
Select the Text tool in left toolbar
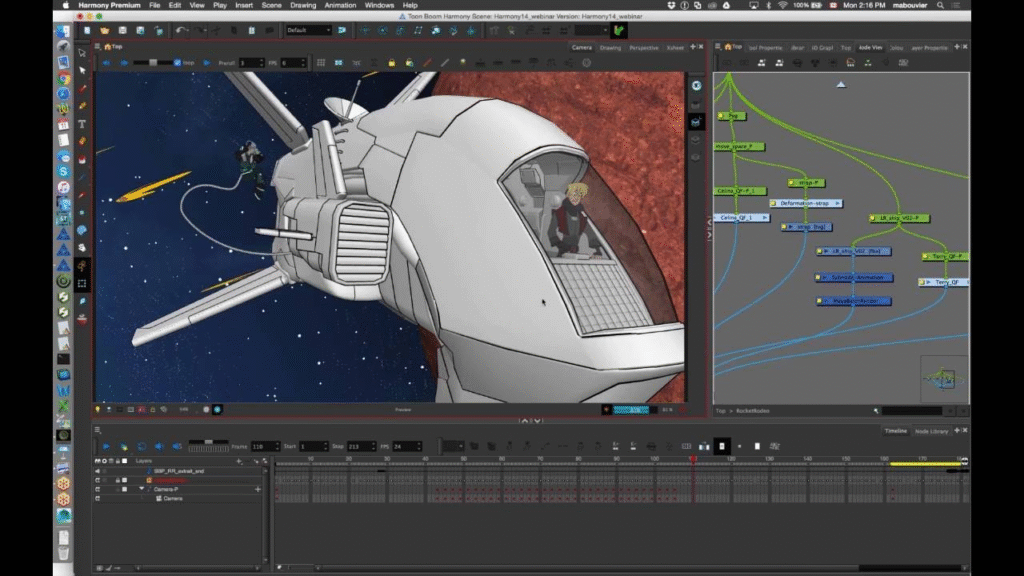82,124
